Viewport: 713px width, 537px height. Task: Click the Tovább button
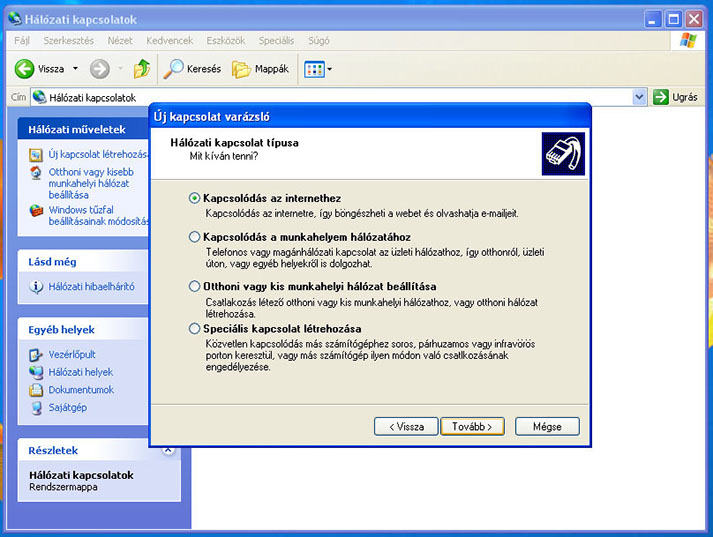tap(472, 427)
